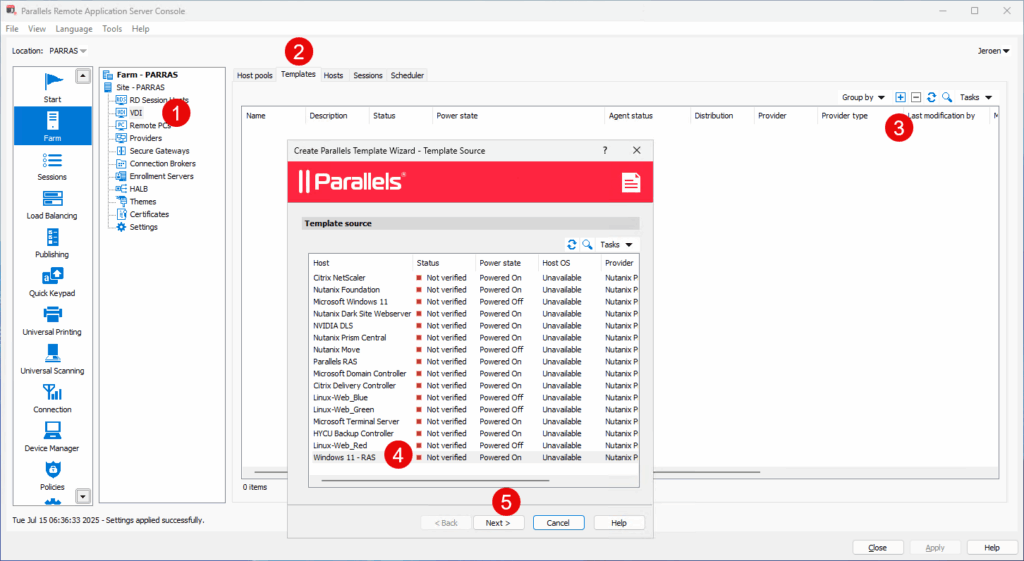Click Next in the template wizard
Viewport: 1024px width, 561px height.
click(x=498, y=522)
